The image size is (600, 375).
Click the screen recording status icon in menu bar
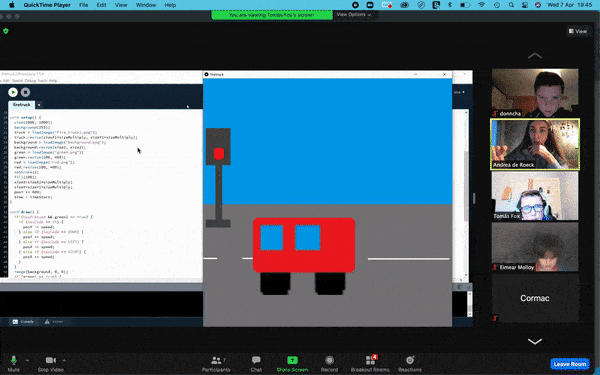(355, 5)
